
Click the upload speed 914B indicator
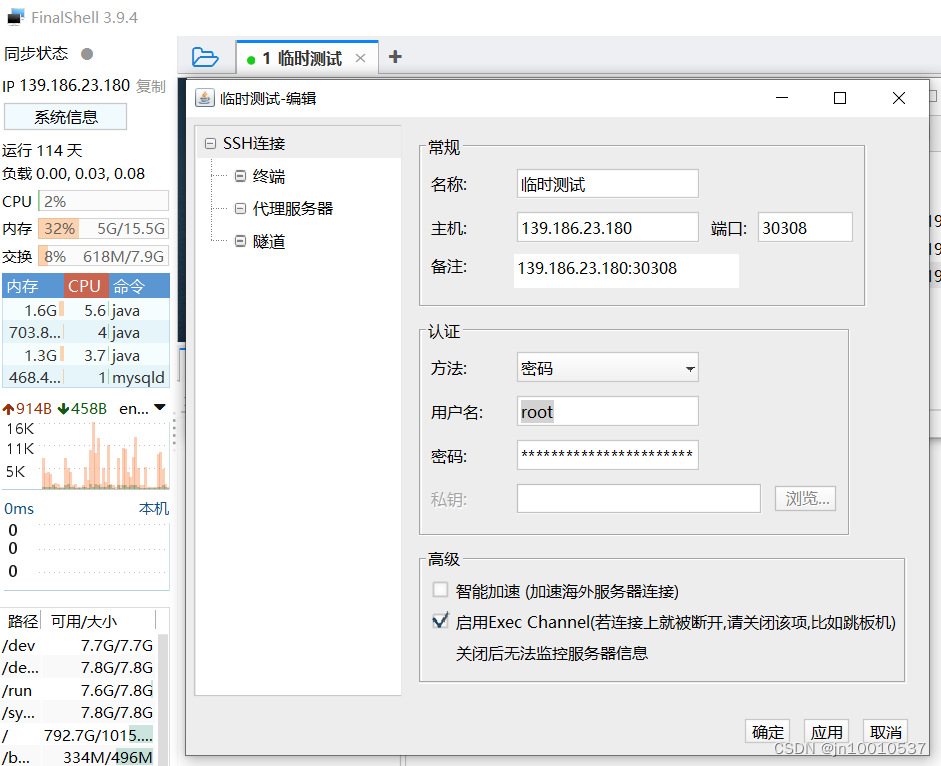(x=28, y=409)
